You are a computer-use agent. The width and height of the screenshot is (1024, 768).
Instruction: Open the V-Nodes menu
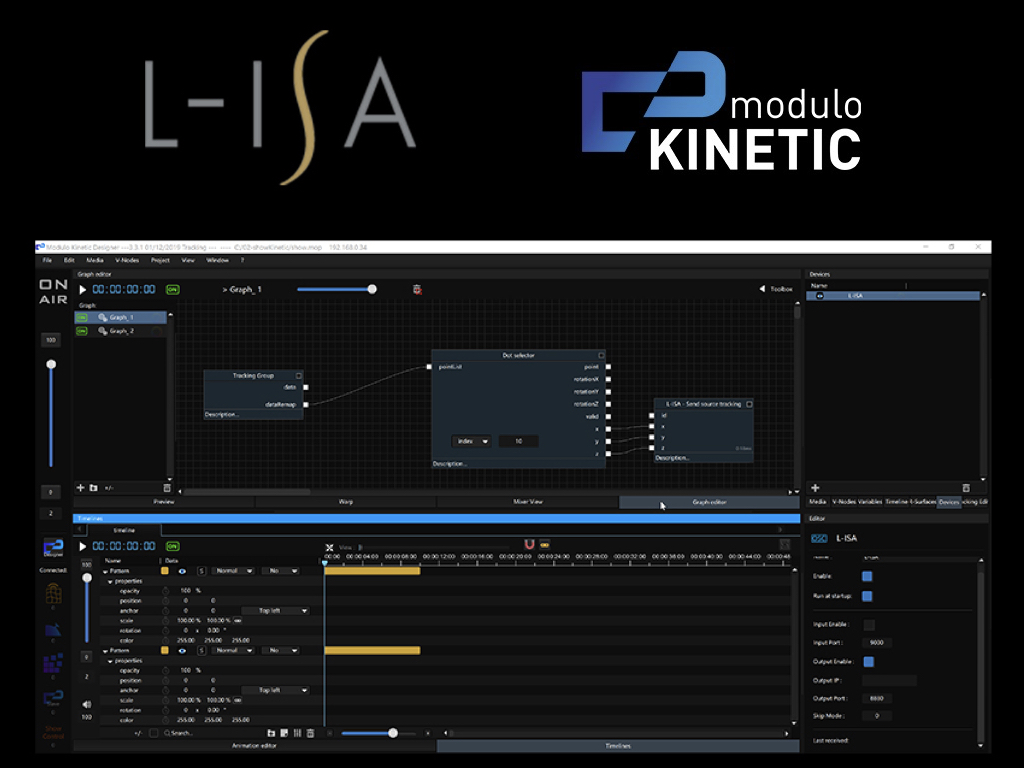point(127,260)
